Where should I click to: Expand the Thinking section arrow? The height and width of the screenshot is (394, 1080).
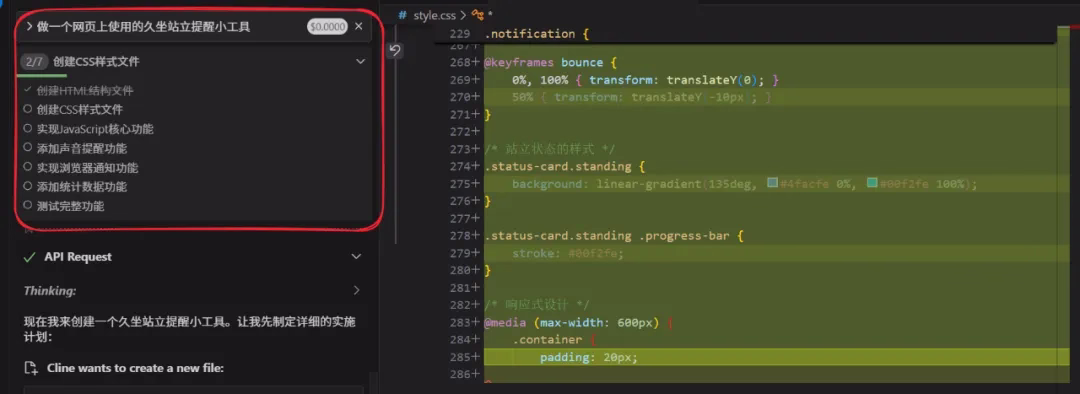(356, 291)
